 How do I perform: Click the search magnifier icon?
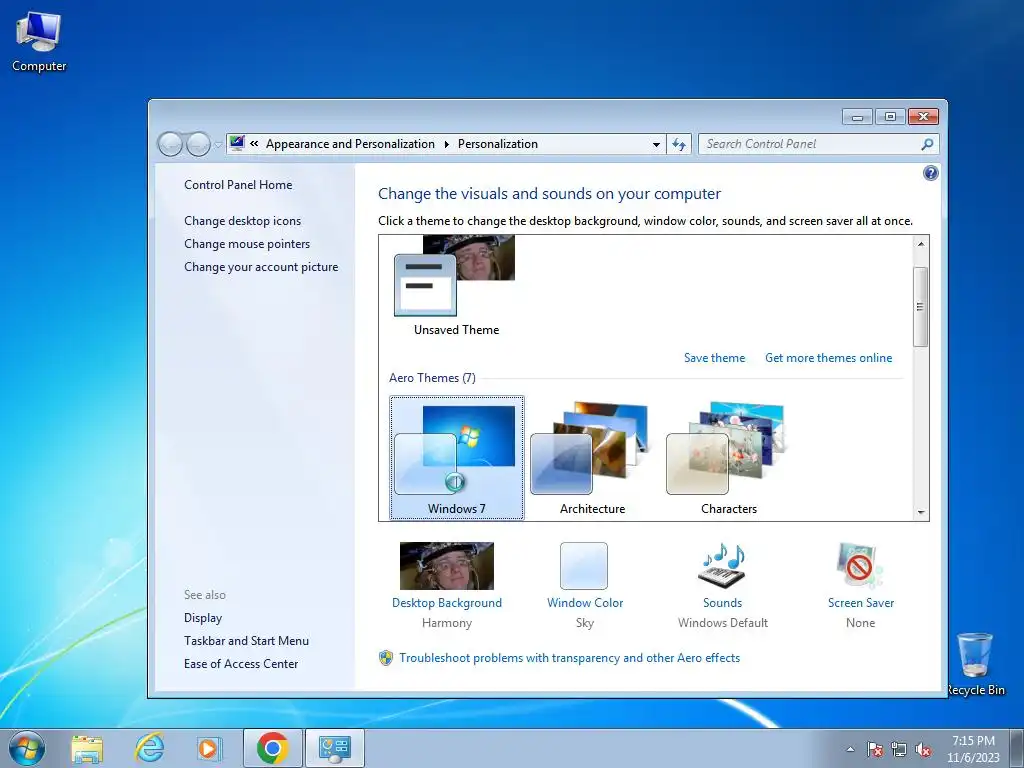click(927, 144)
